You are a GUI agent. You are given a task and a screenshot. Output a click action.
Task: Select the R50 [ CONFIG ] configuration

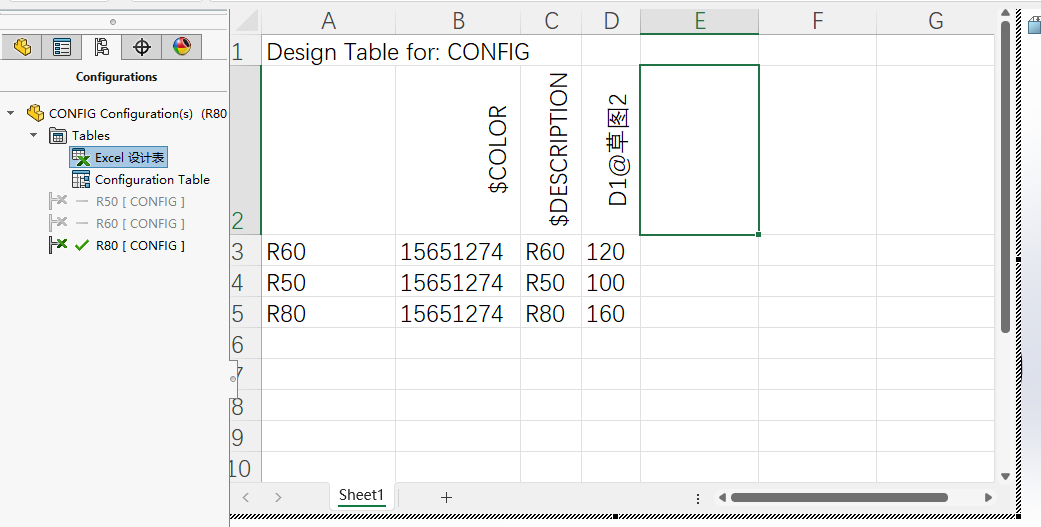point(140,201)
